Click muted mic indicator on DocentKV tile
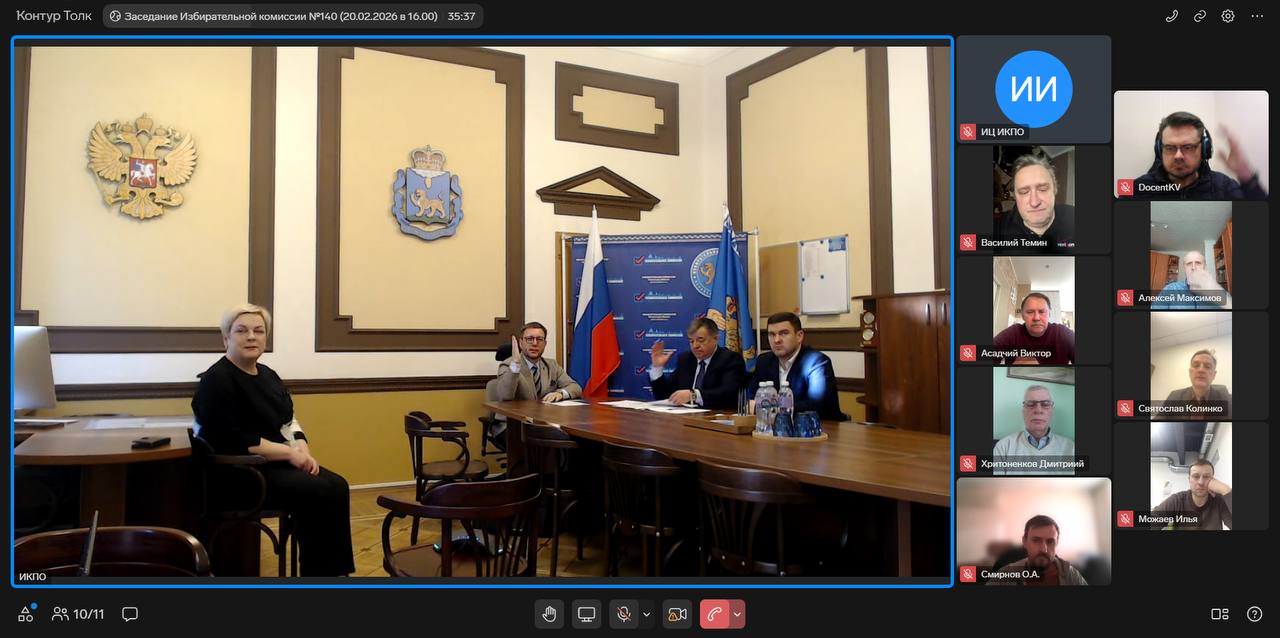The width and height of the screenshot is (1280, 638). (1125, 187)
